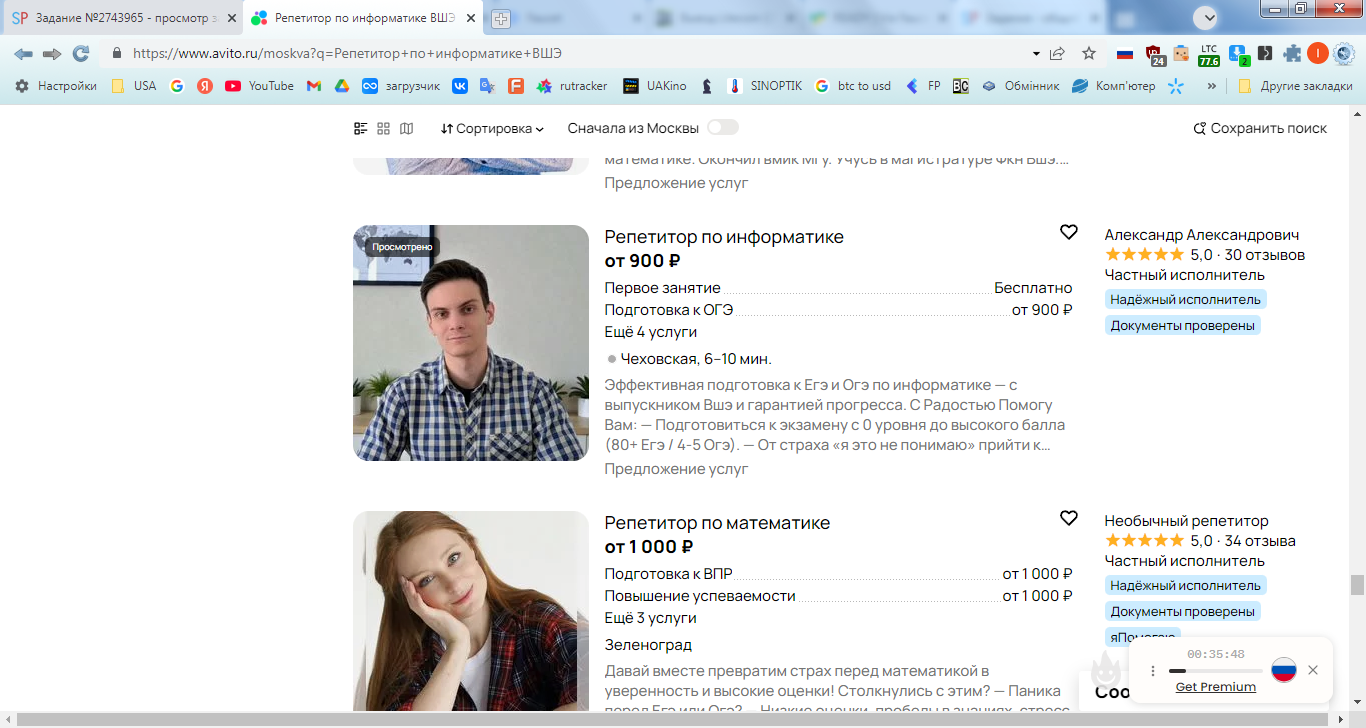The width and height of the screenshot is (1366, 728).
Task: Open the Yandex bookmark icon
Action: click(x=205, y=86)
